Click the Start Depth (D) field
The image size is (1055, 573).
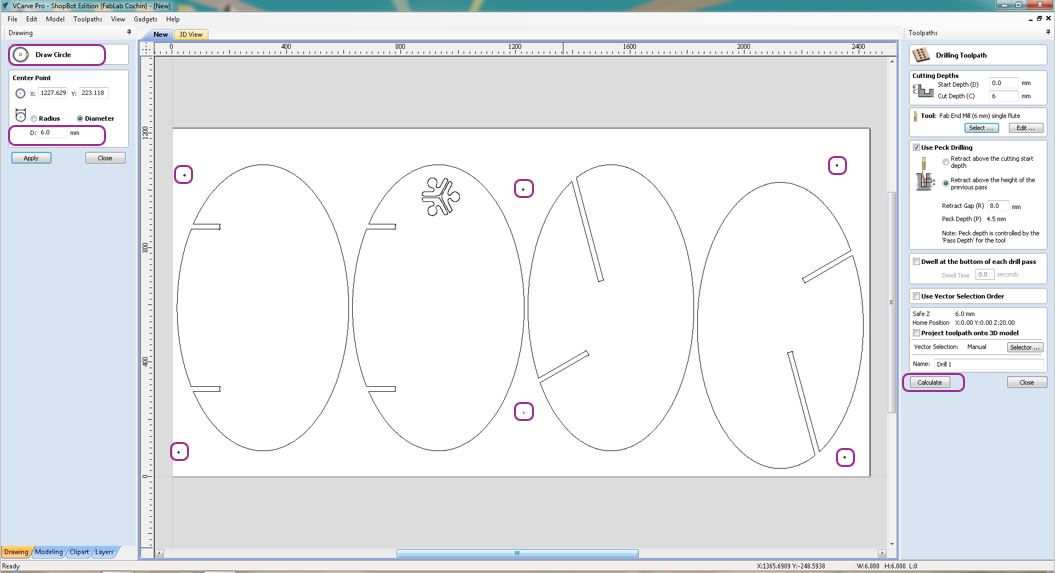click(1003, 83)
